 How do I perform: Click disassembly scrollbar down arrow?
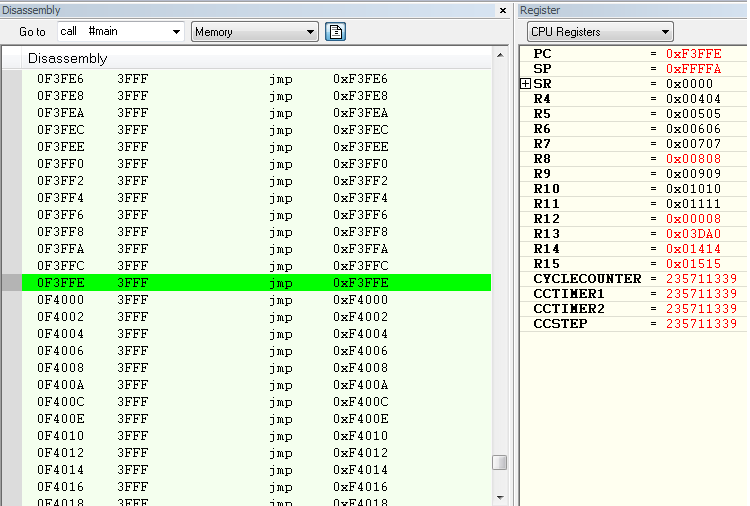pos(500,497)
